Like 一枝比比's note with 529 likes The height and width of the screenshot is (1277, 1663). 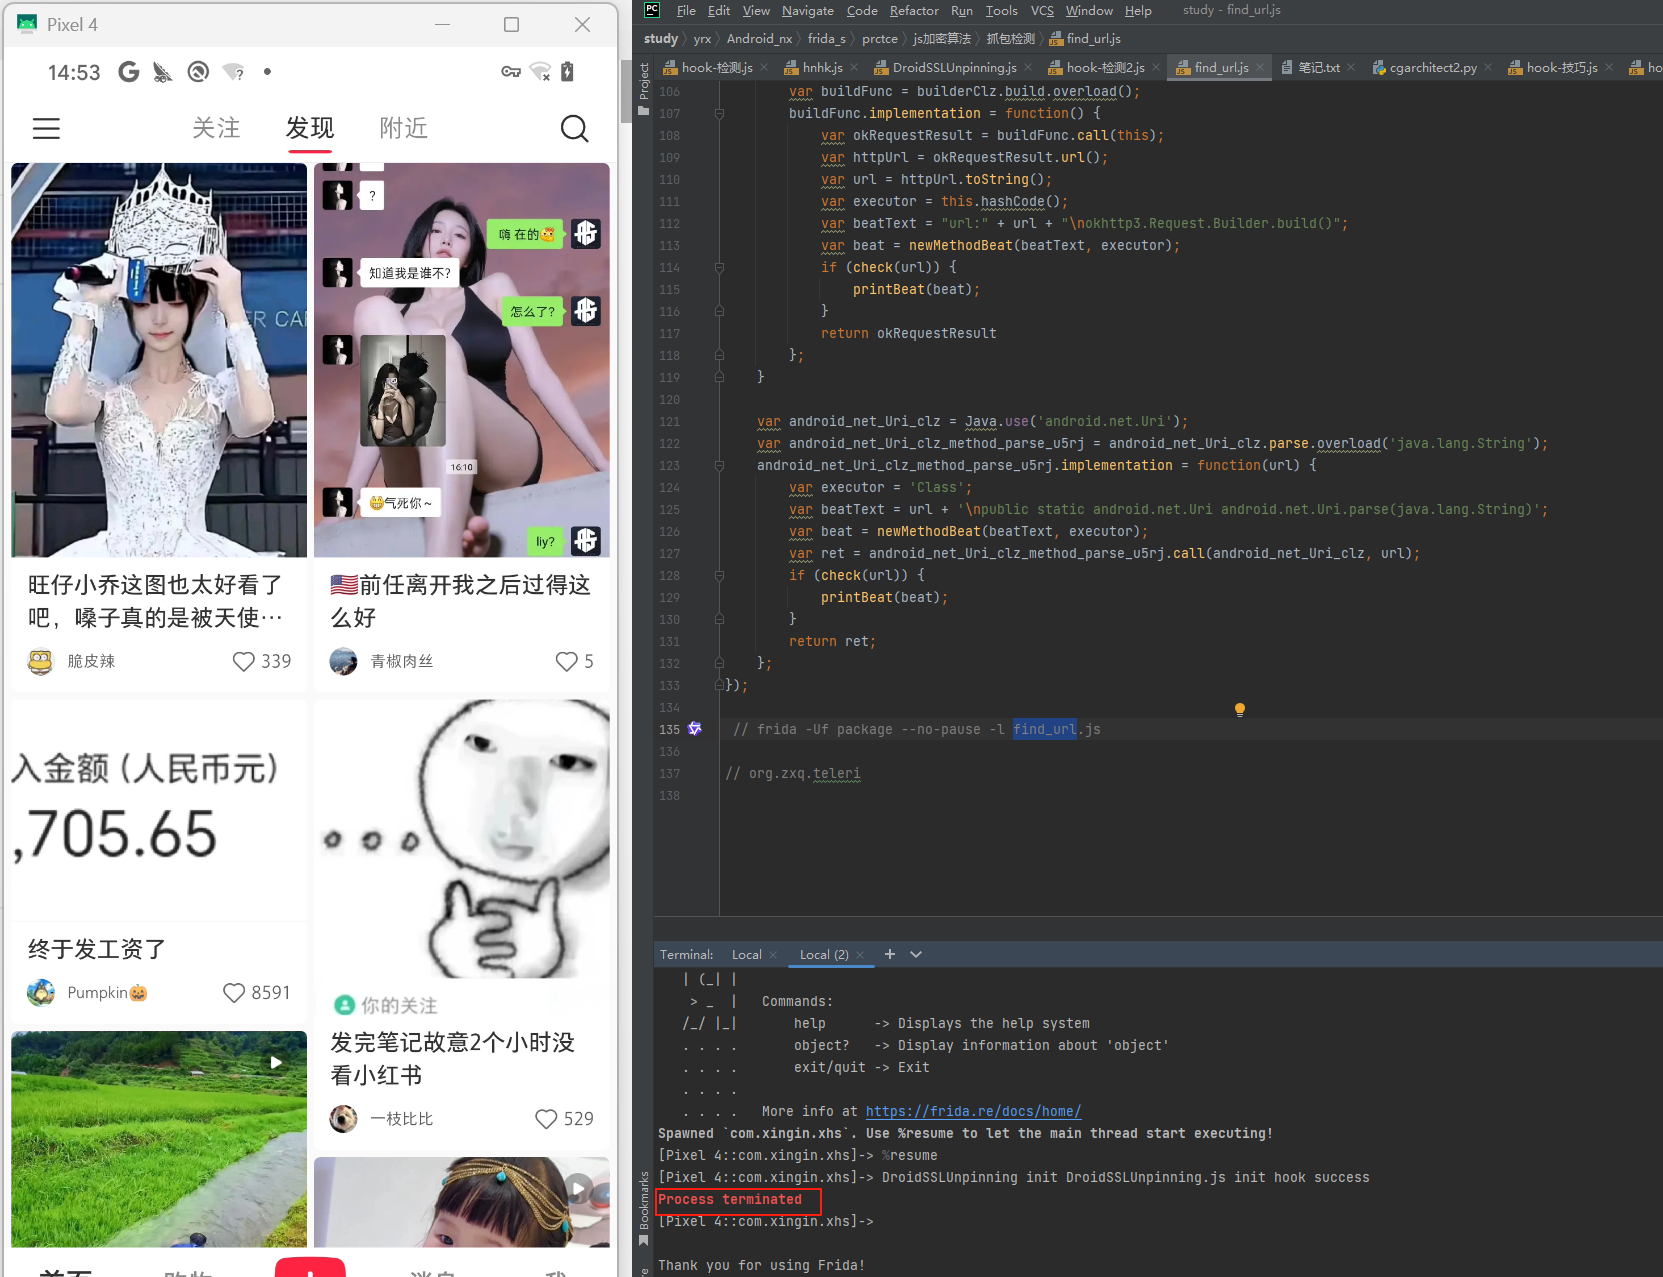click(545, 1119)
